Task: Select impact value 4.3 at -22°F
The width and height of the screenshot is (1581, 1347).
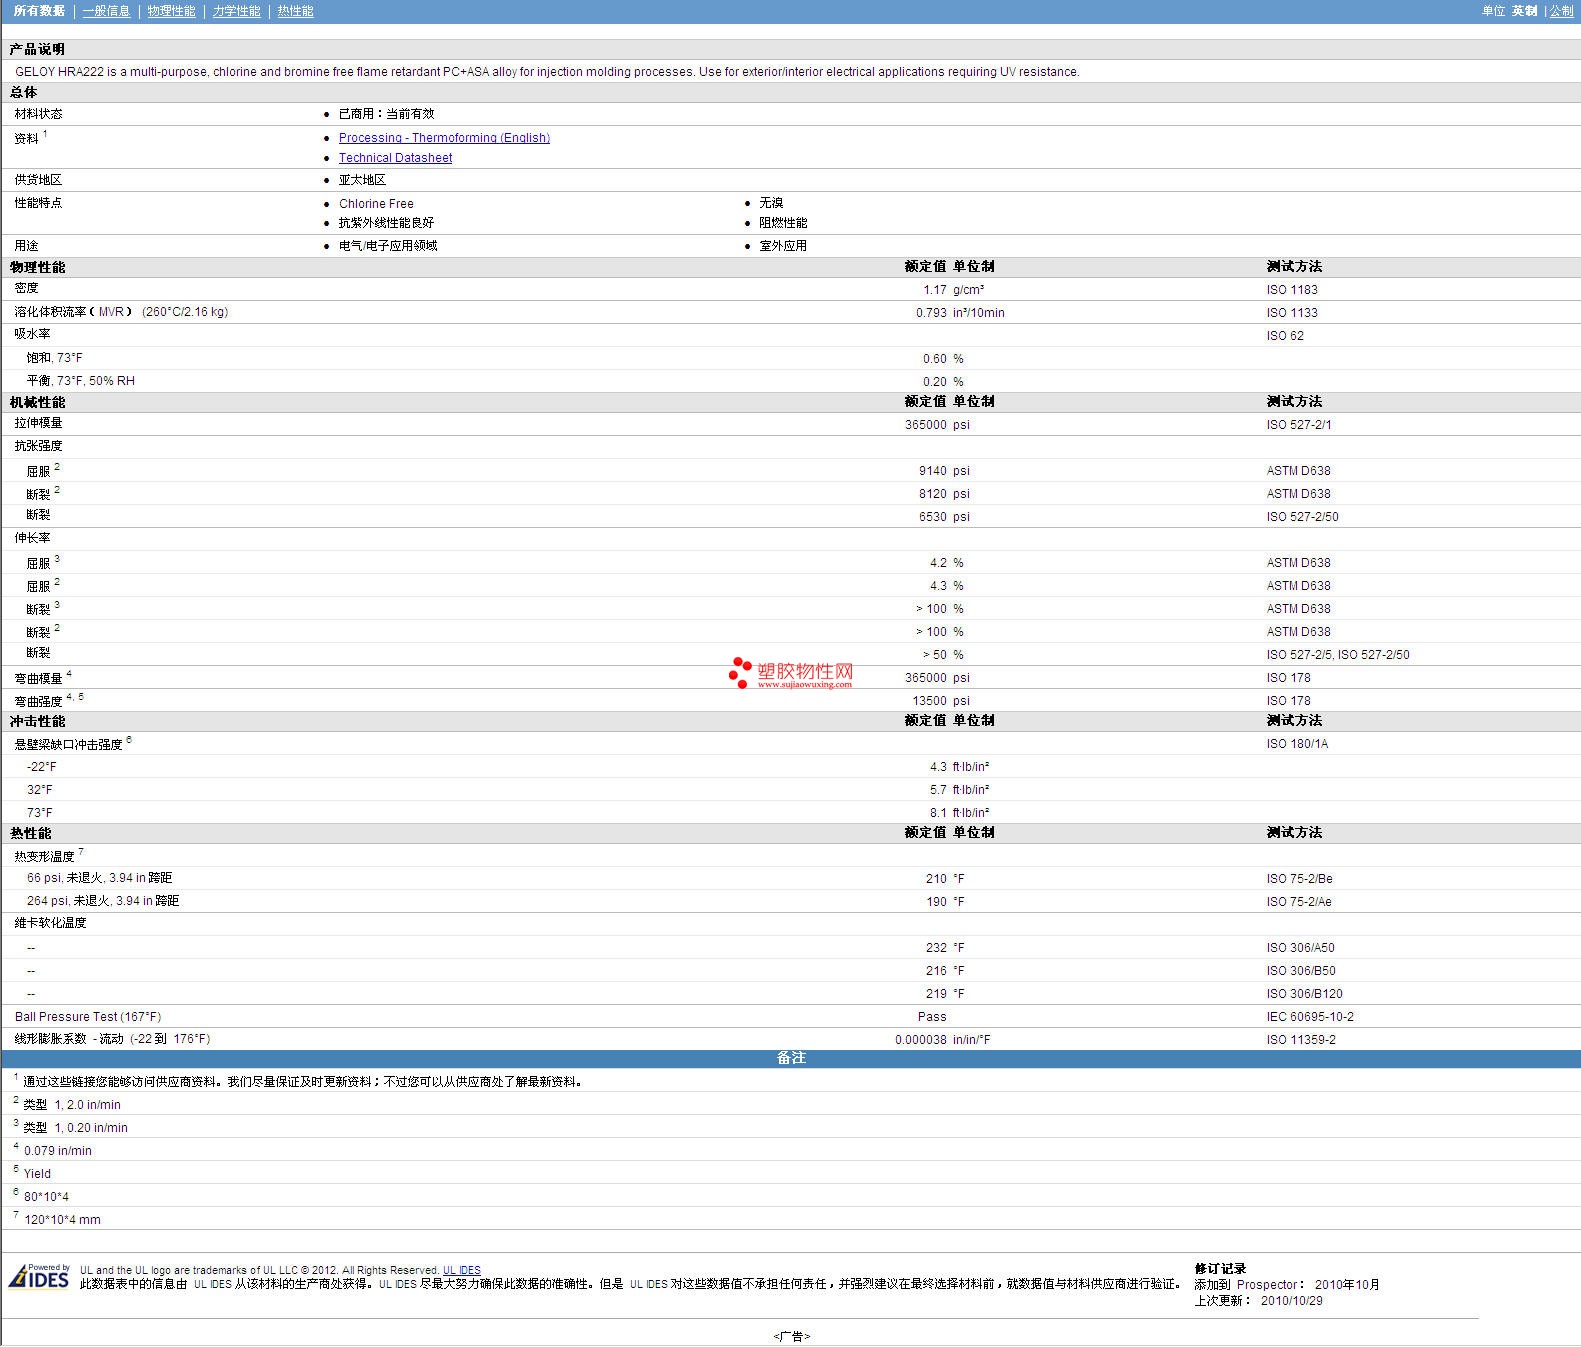Action: point(938,767)
